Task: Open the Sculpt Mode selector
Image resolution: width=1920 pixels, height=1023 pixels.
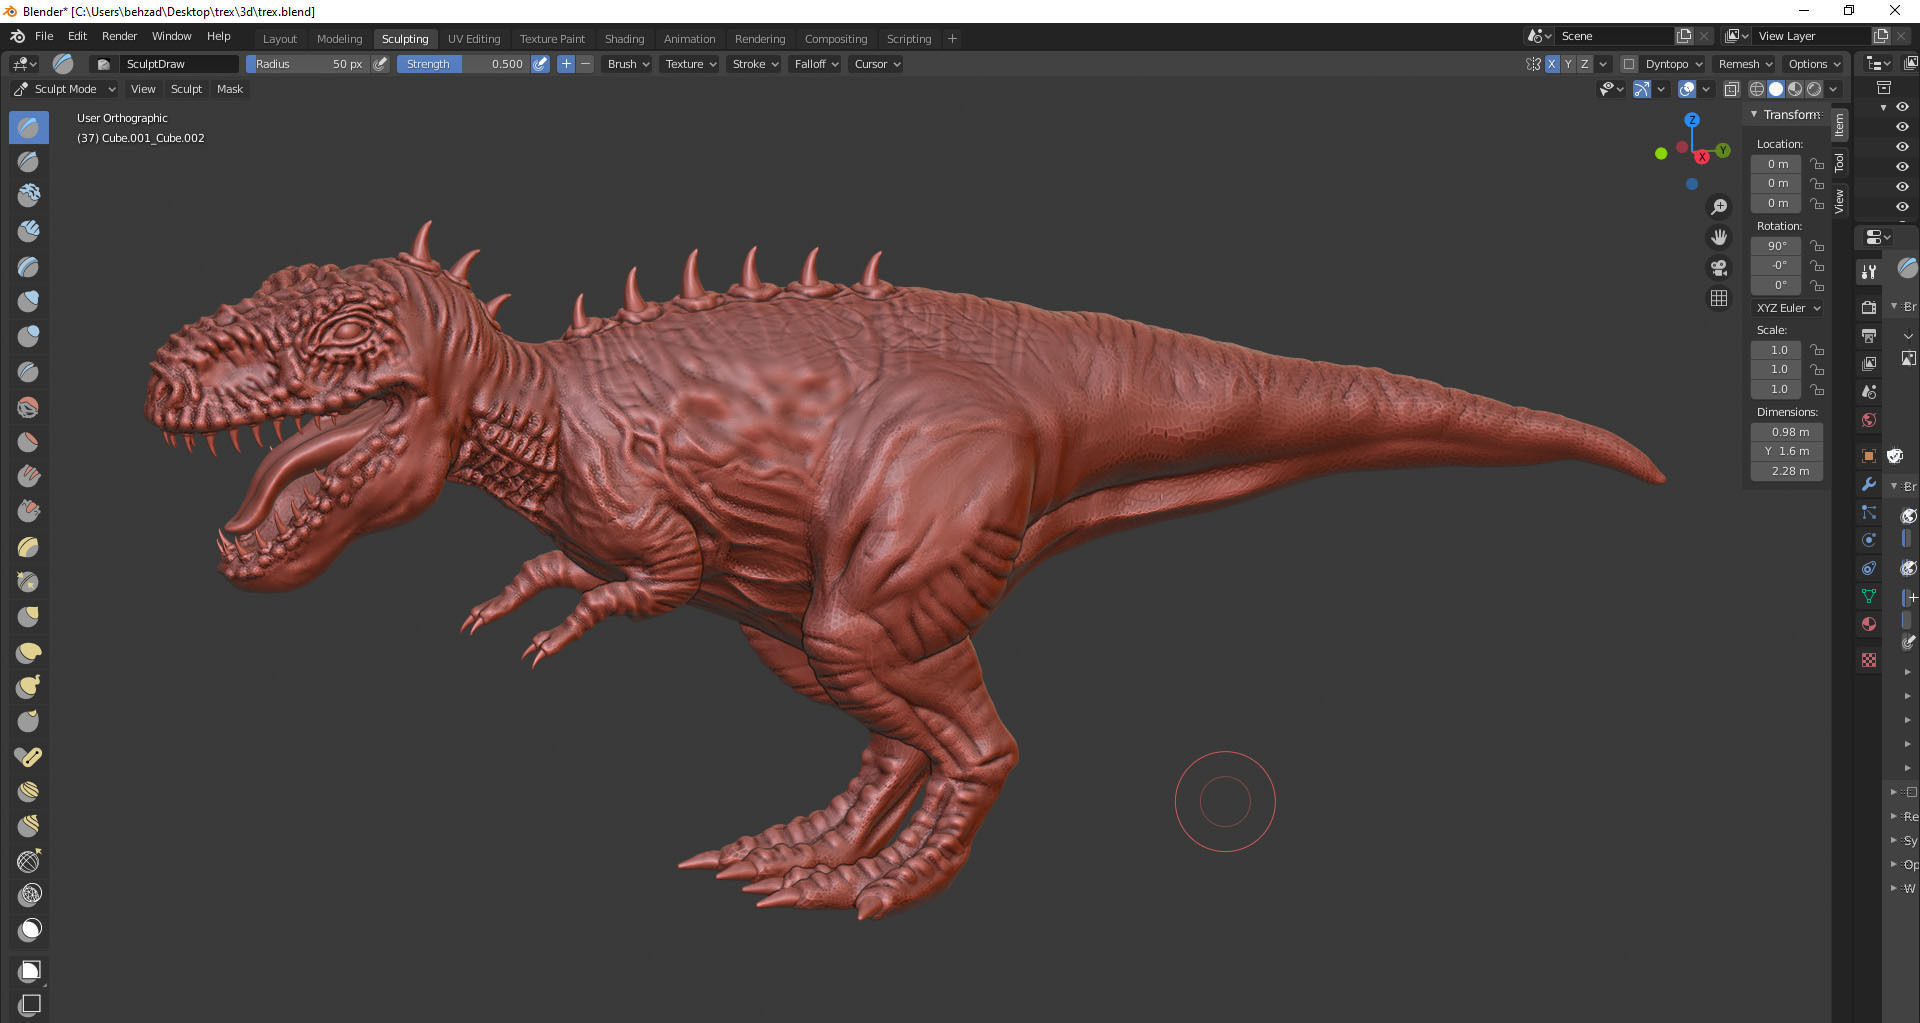Action: coord(65,89)
